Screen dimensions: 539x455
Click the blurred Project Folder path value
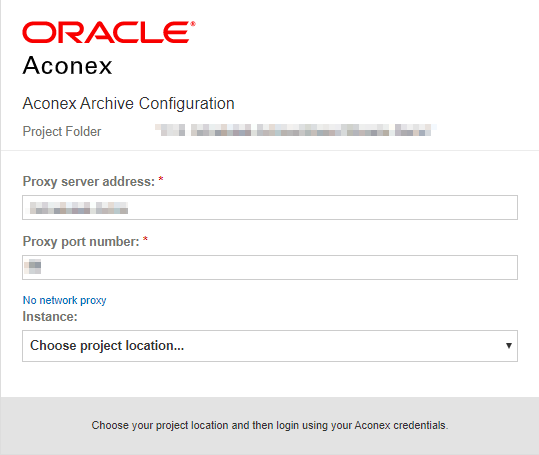pos(296,130)
